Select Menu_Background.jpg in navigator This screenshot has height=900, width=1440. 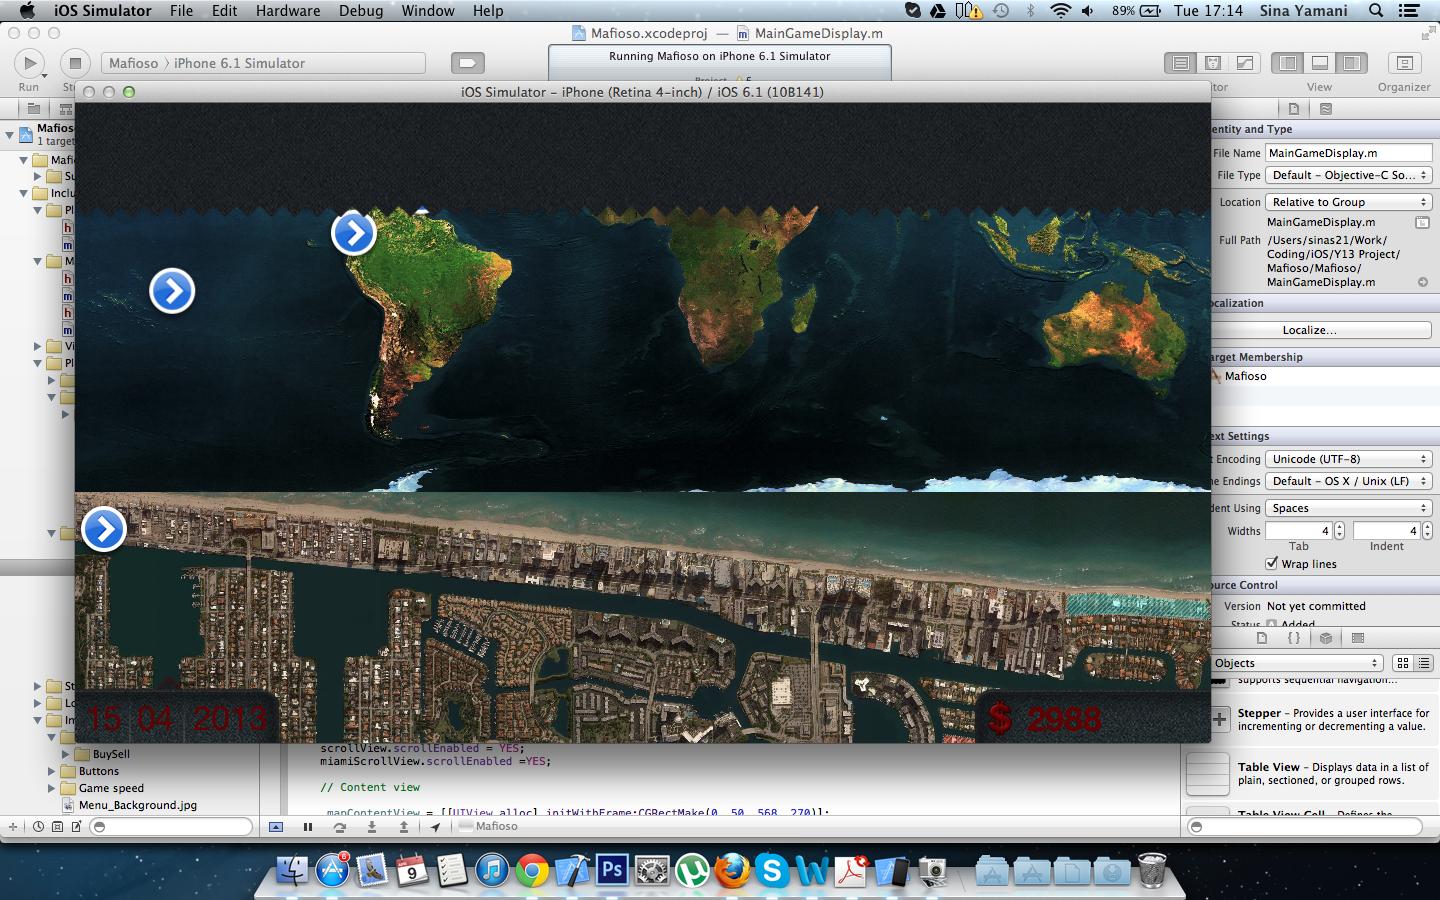[x=137, y=805]
